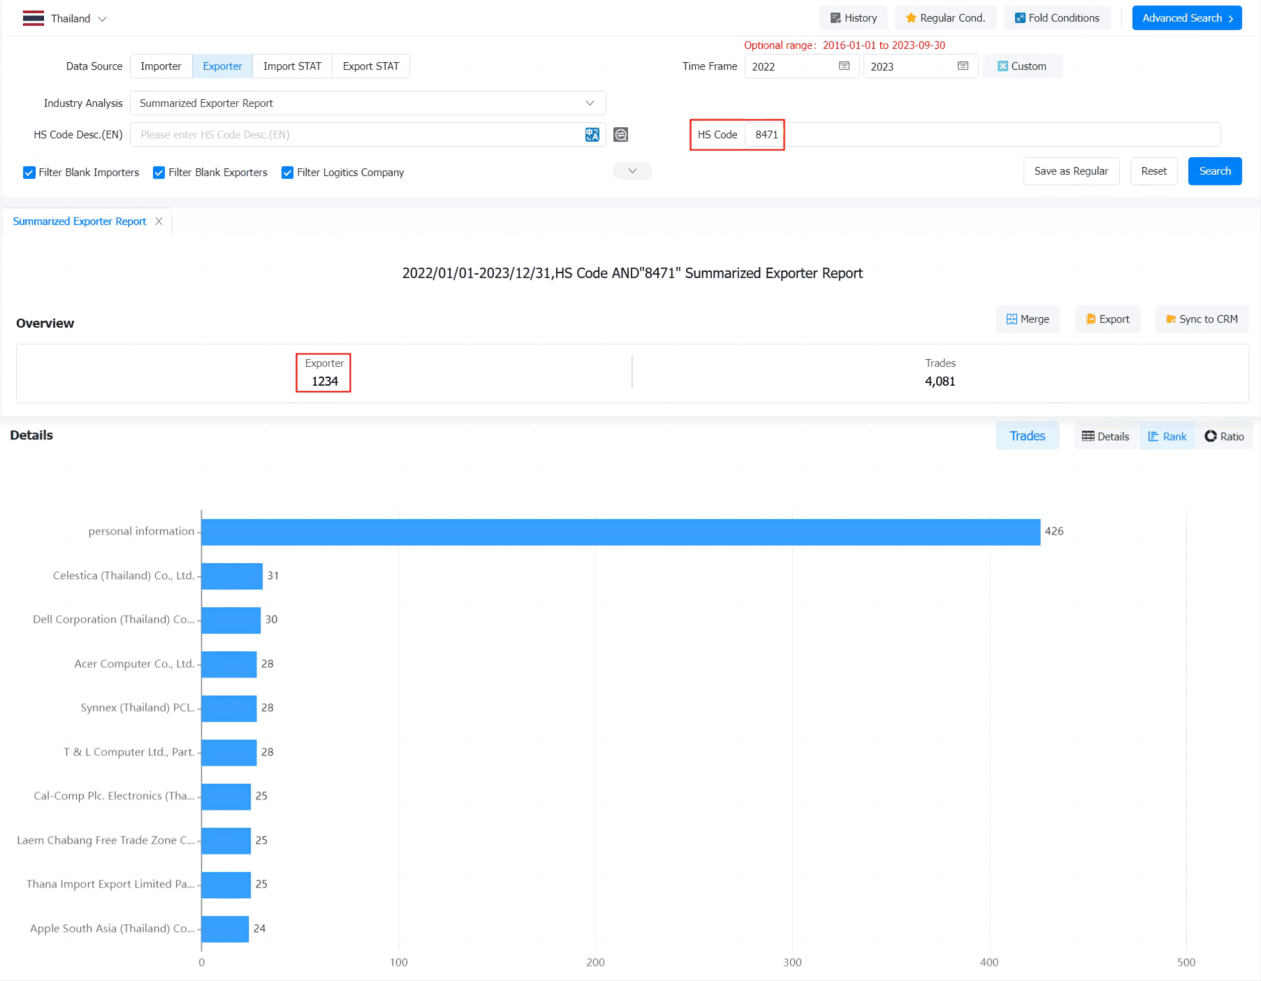1261x981 pixels.
Task: Click Laem Chabang Free Trade Zone label
Action: click(105, 840)
